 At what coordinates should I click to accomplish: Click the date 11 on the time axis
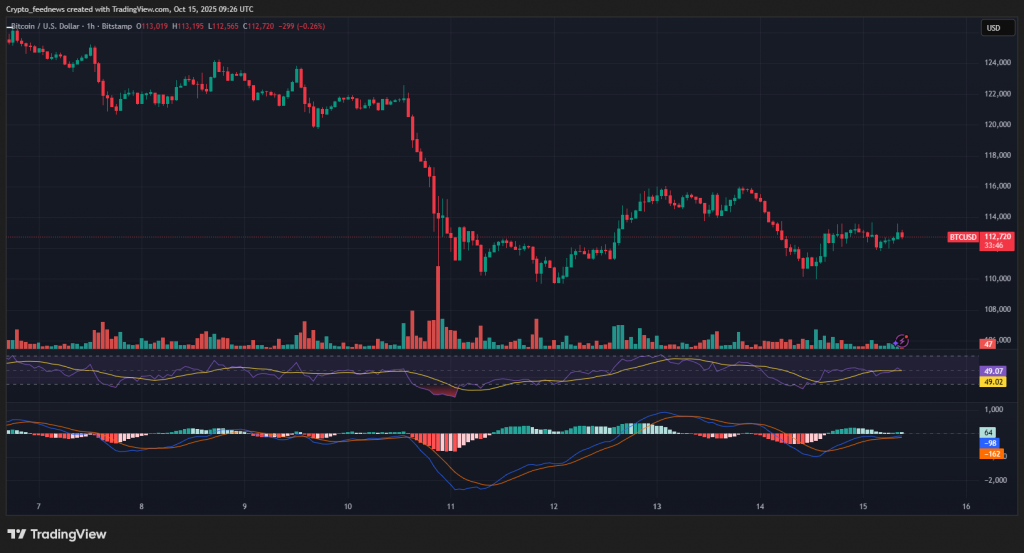[451, 507]
